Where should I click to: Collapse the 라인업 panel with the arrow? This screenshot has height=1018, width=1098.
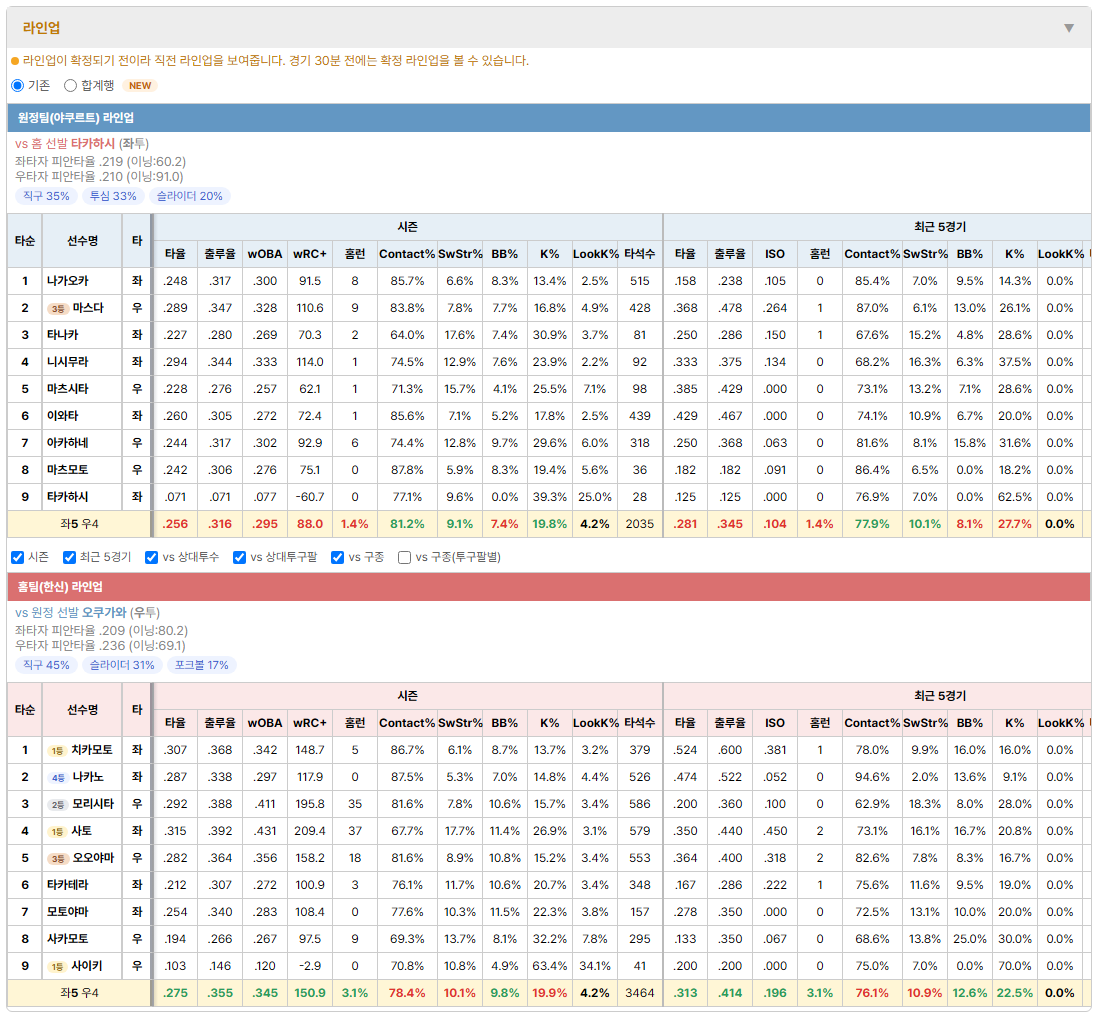(1069, 28)
